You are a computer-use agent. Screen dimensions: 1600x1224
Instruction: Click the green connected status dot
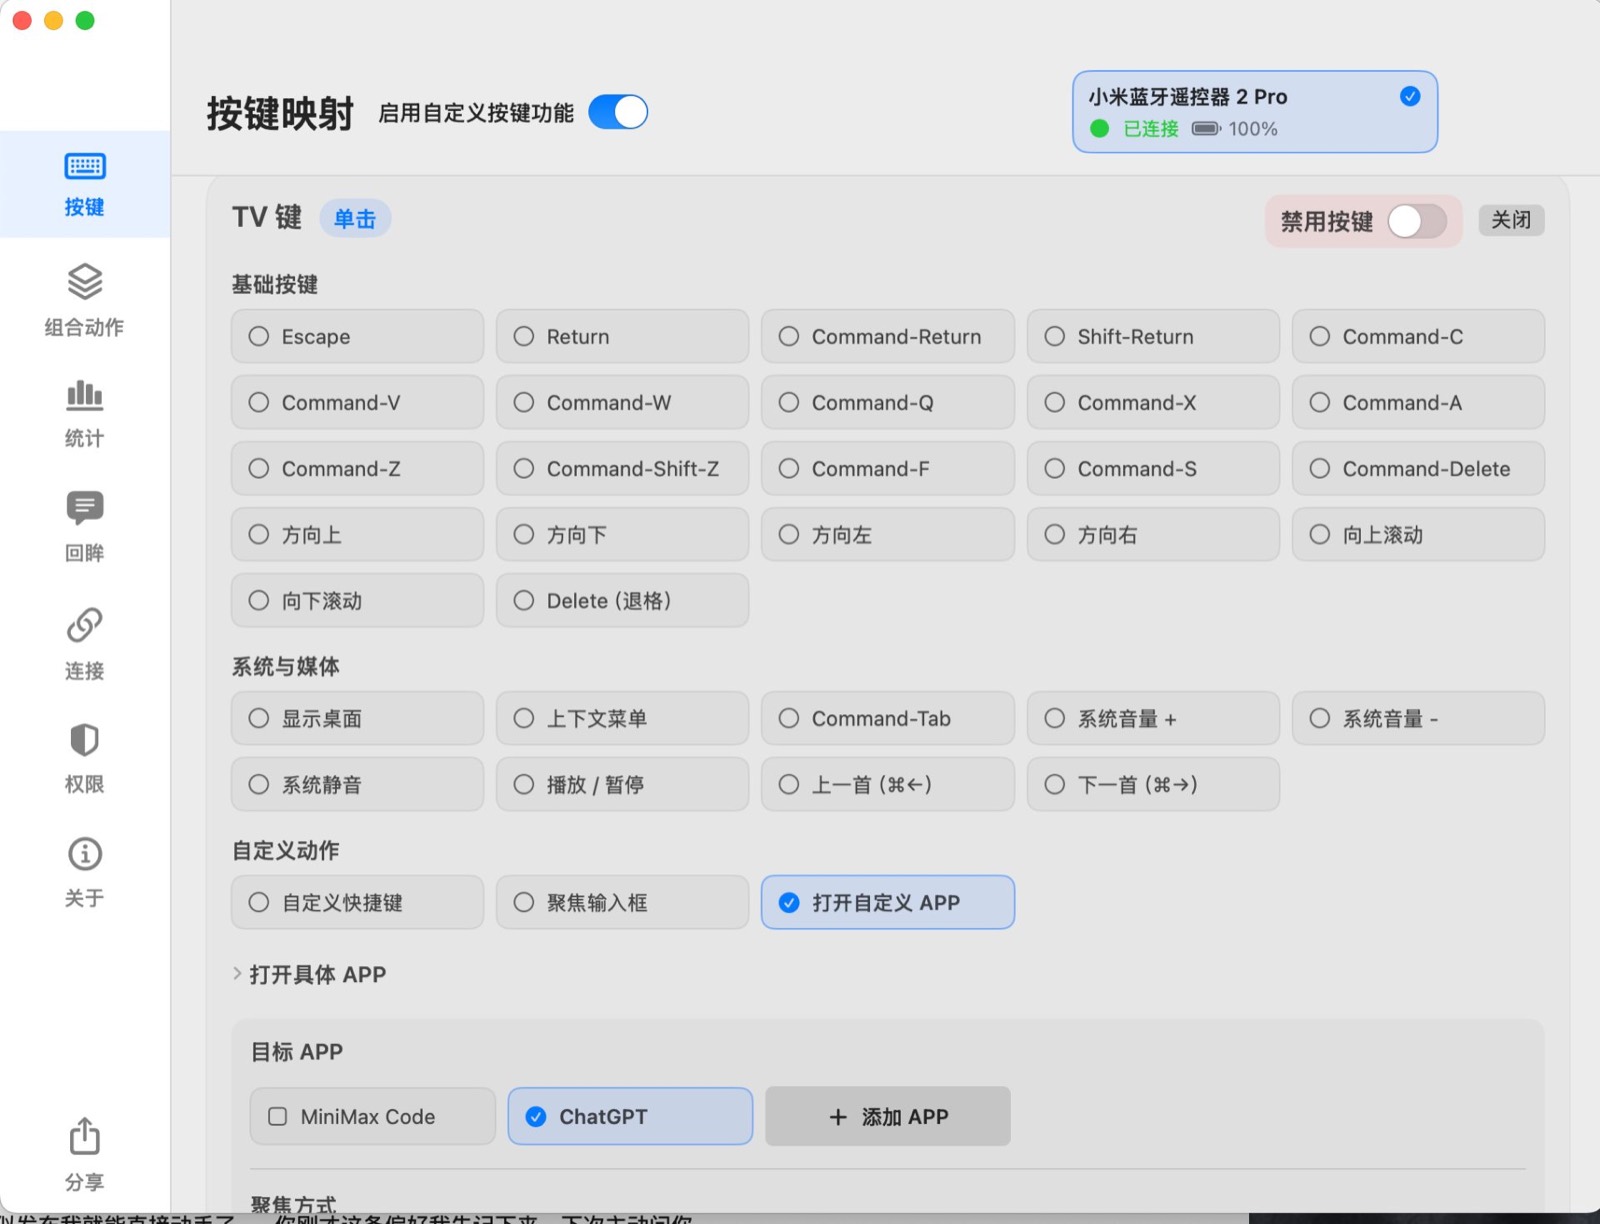[x=1100, y=129]
